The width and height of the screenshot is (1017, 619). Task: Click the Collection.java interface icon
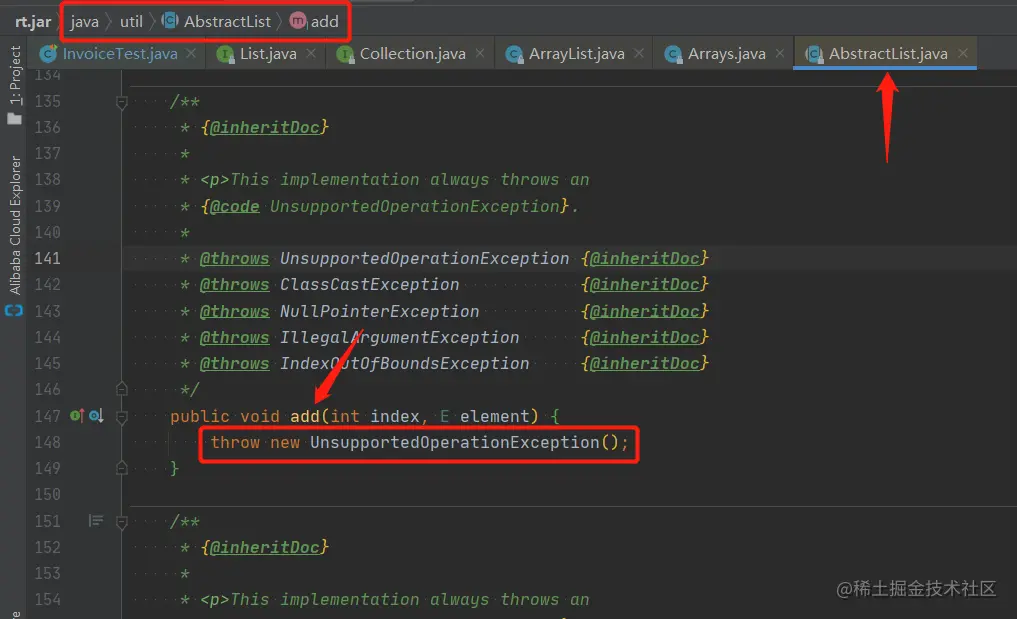345,55
